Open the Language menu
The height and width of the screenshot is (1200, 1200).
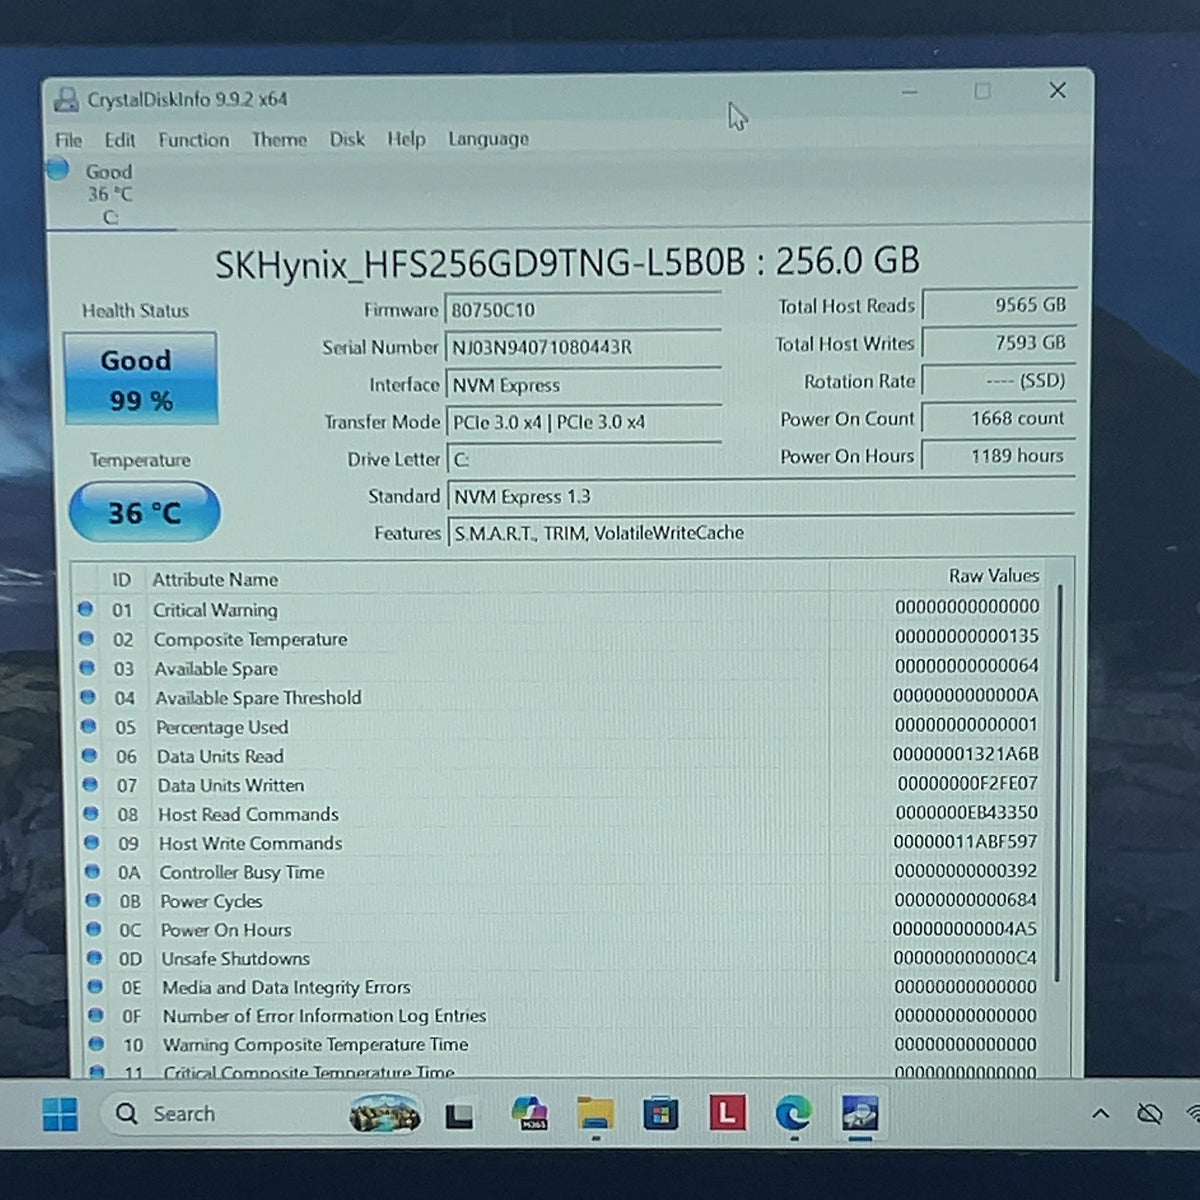488,139
